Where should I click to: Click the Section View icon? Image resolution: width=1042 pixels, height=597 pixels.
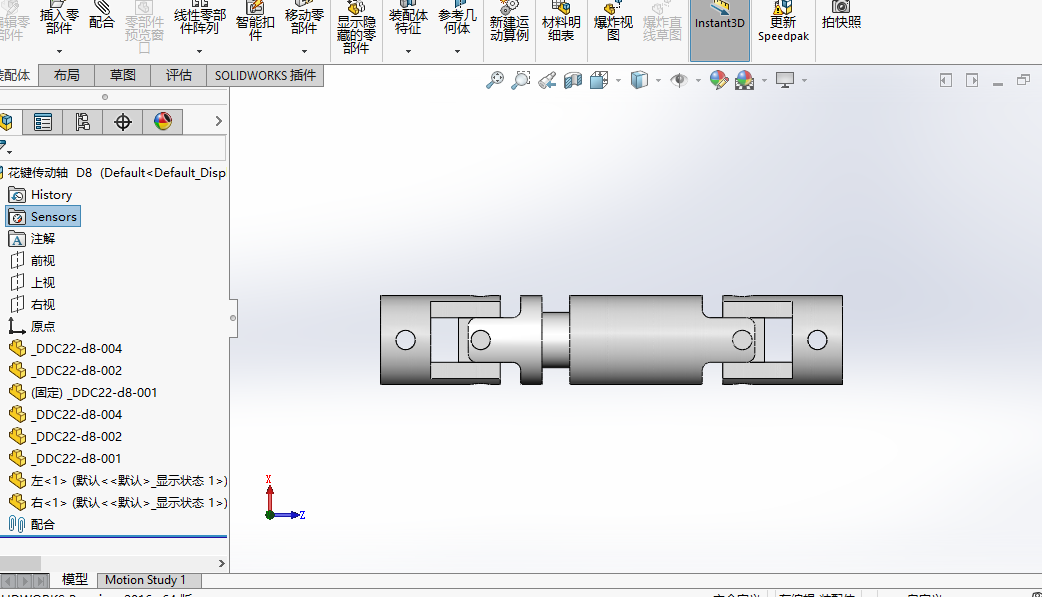pyautogui.click(x=573, y=80)
